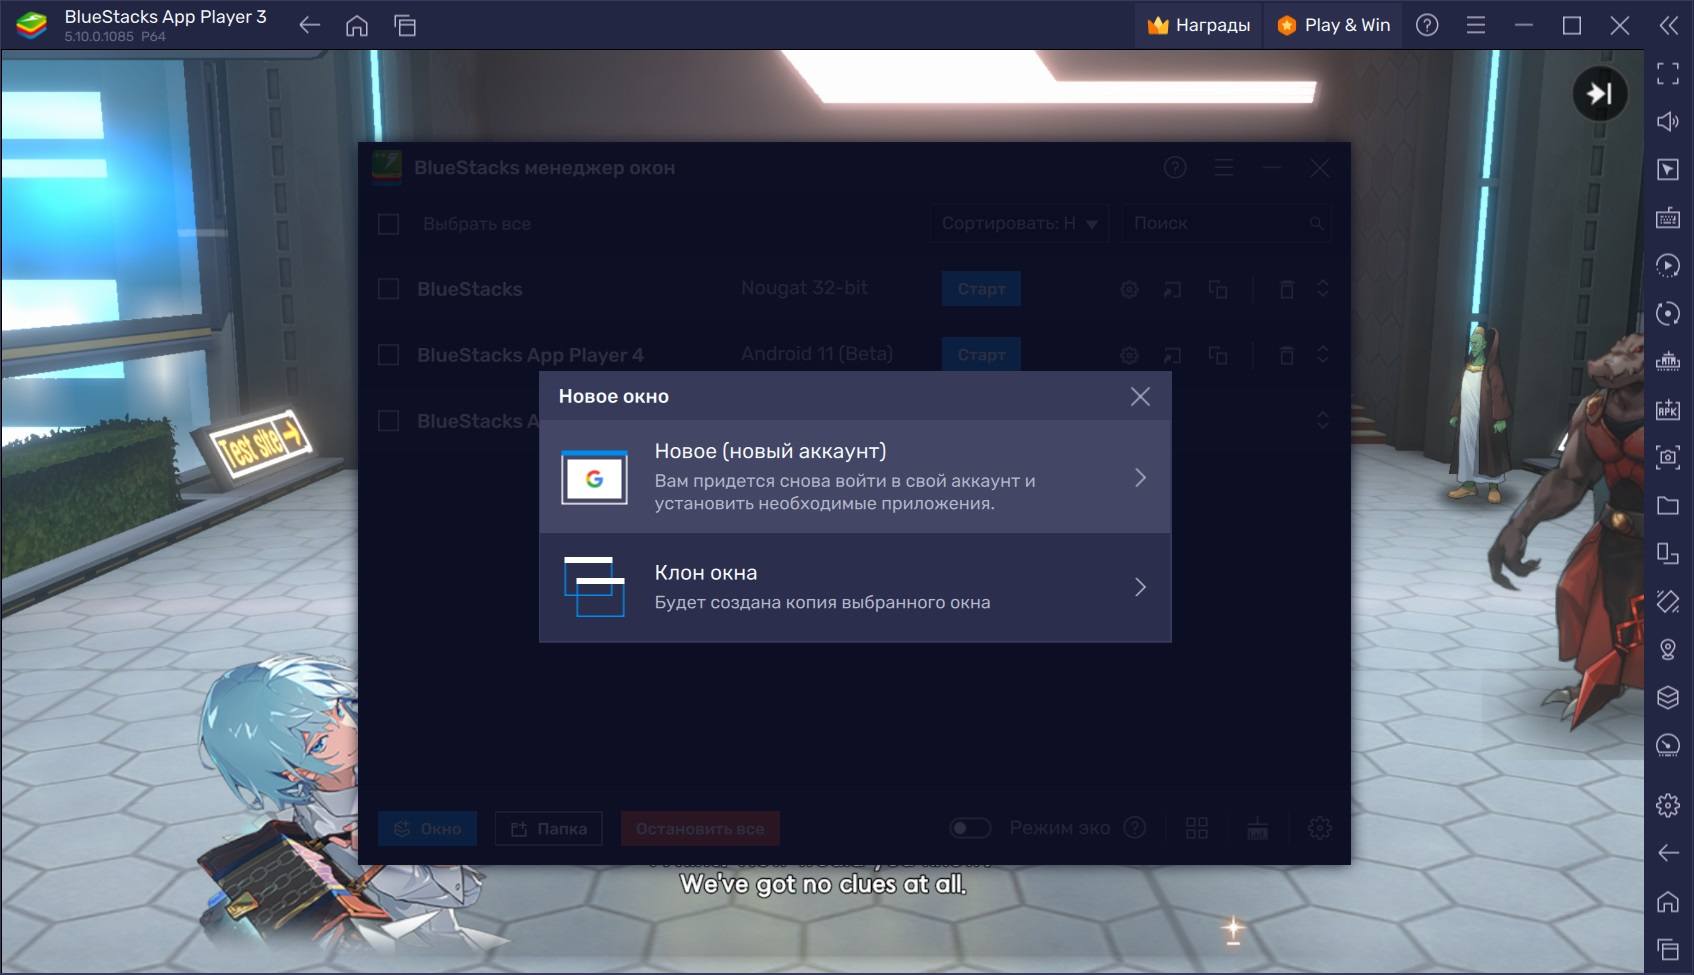The height and width of the screenshot is (975, 1694).
Task: Open keyboard controls editor in sidebar
Action: (1668, 217)
